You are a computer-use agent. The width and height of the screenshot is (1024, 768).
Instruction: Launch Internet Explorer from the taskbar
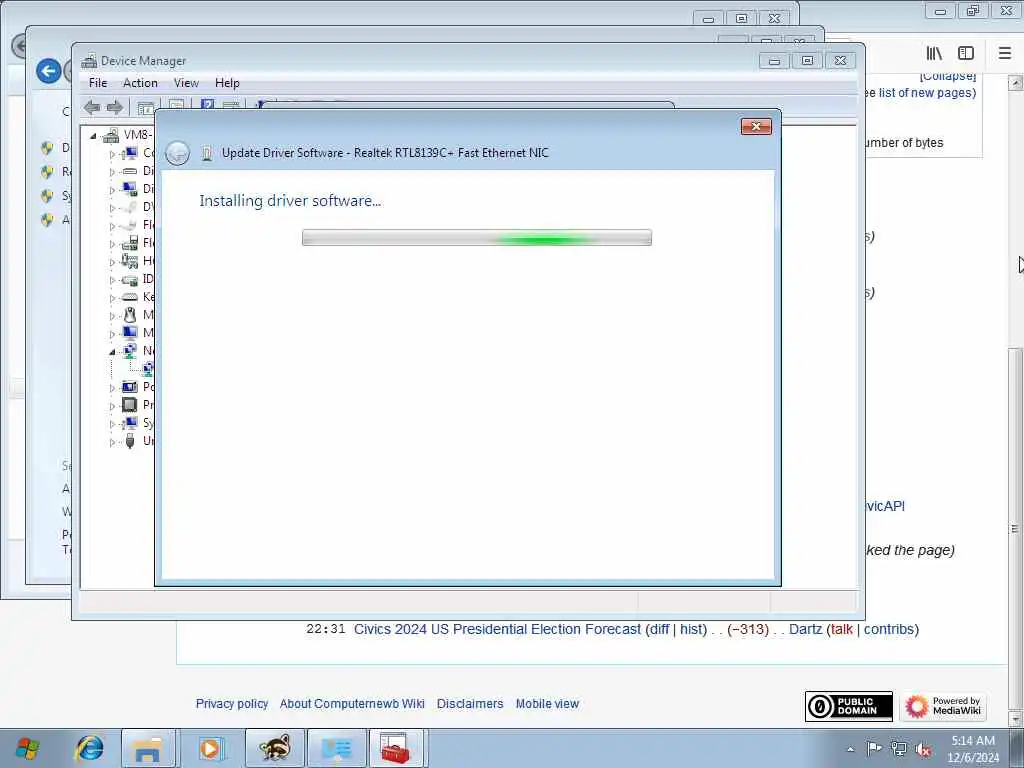click(89, 748)
